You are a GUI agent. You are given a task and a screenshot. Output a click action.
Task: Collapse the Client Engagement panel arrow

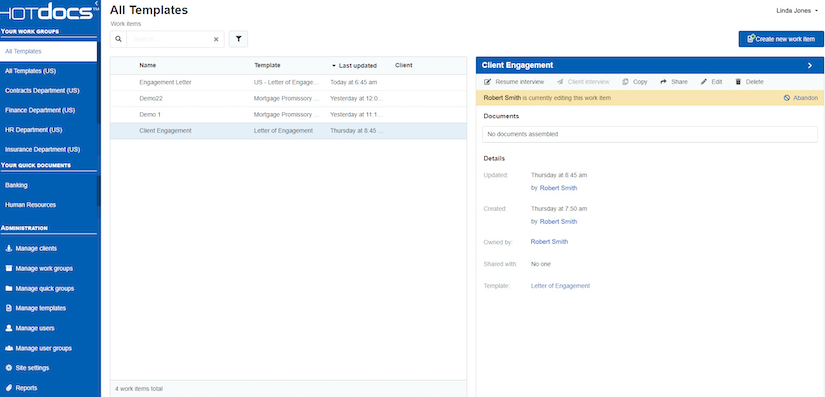point(810,66)
